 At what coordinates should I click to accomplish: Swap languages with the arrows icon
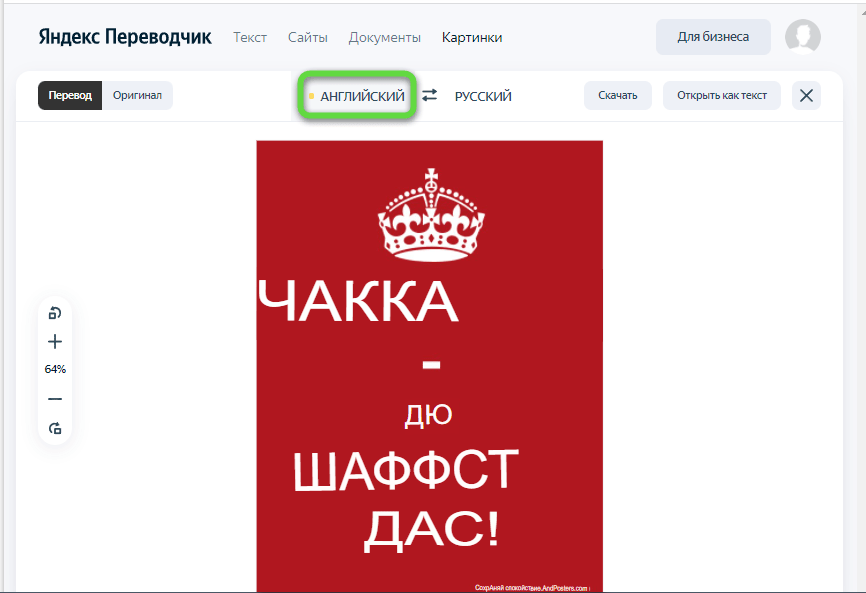(430, 96)
